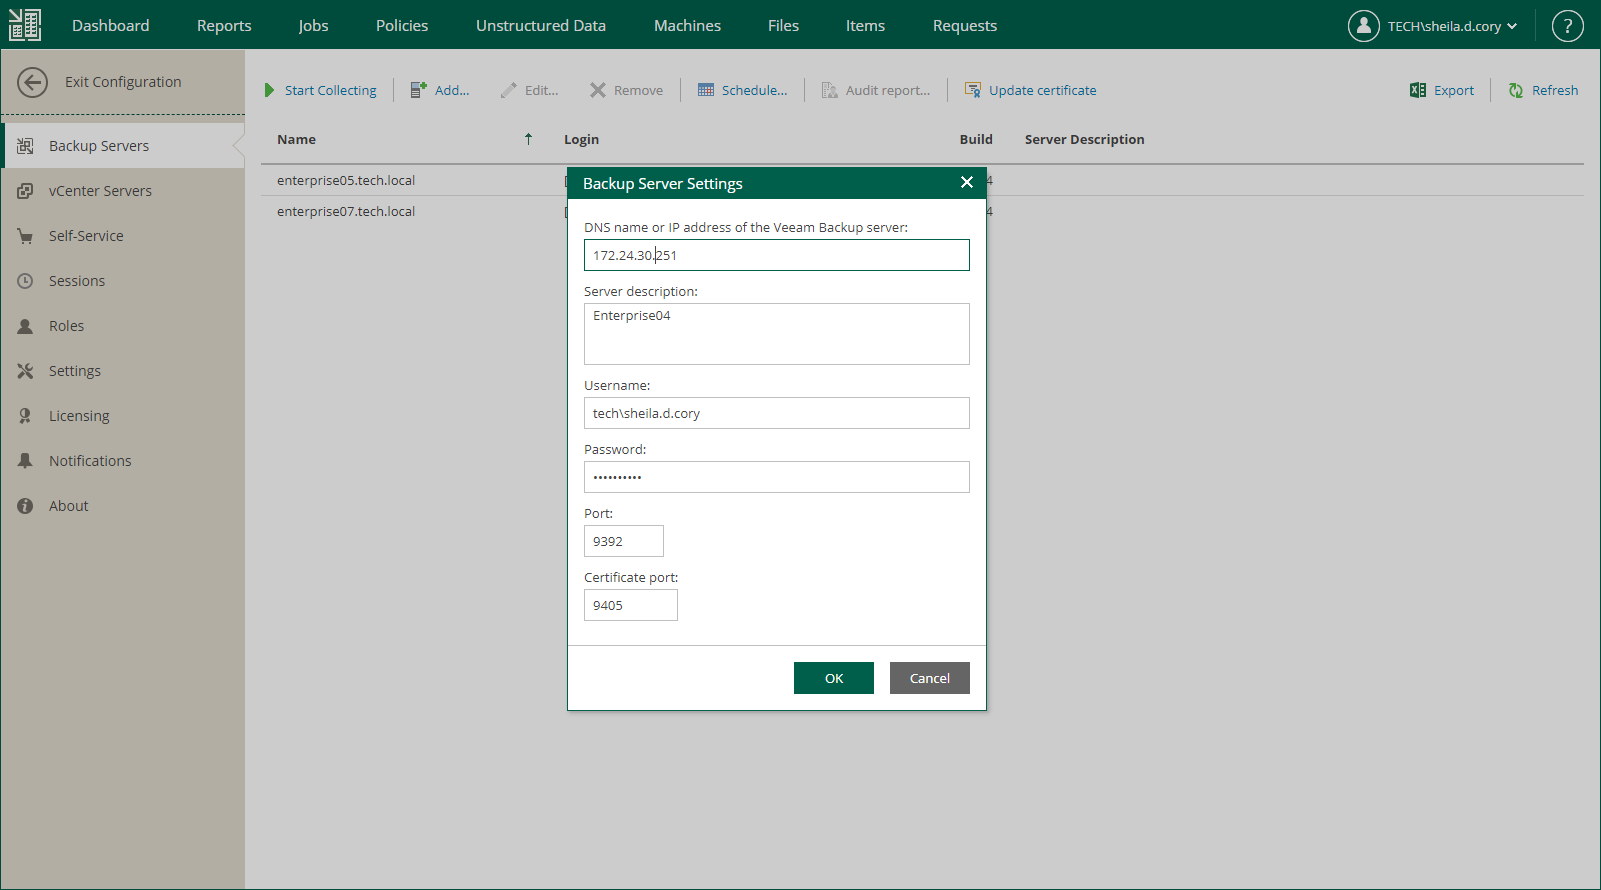Open the Files tab
The image size is (1601, 890).
[x=783, y=26]
